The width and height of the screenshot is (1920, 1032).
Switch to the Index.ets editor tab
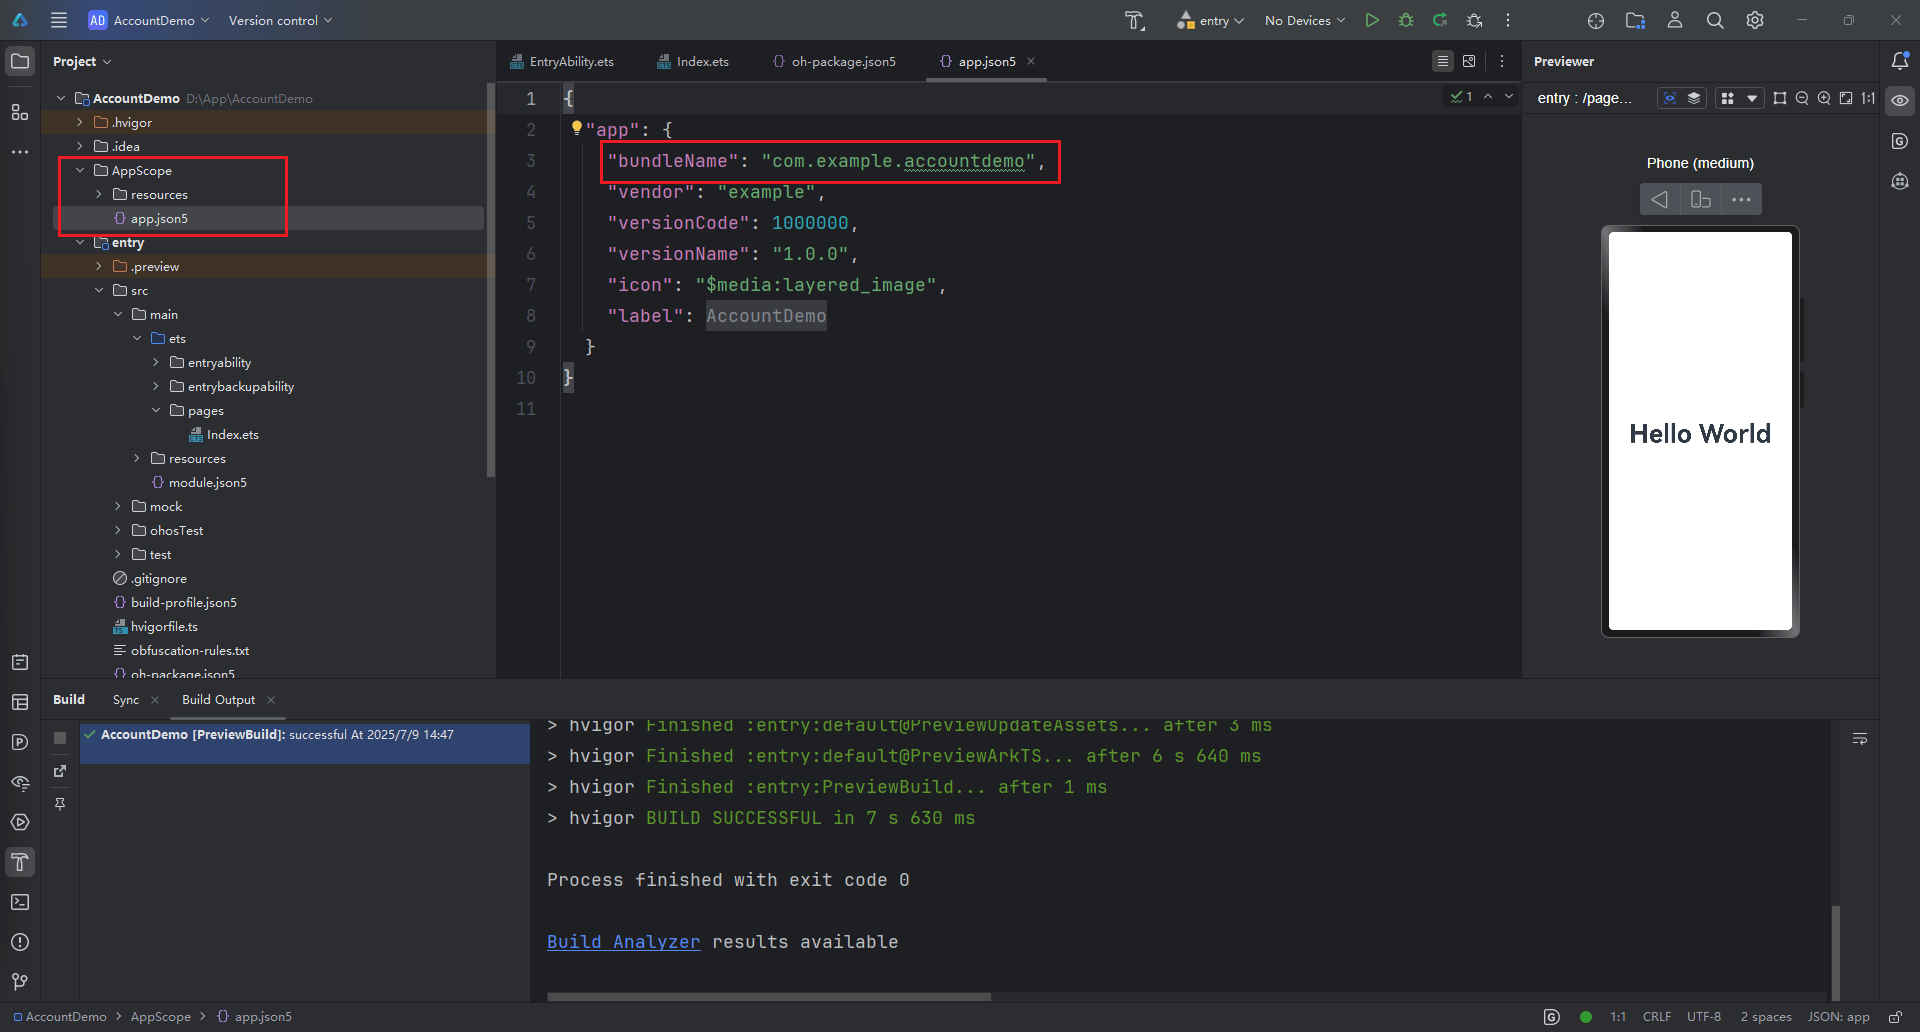click(x=702, y=61)
